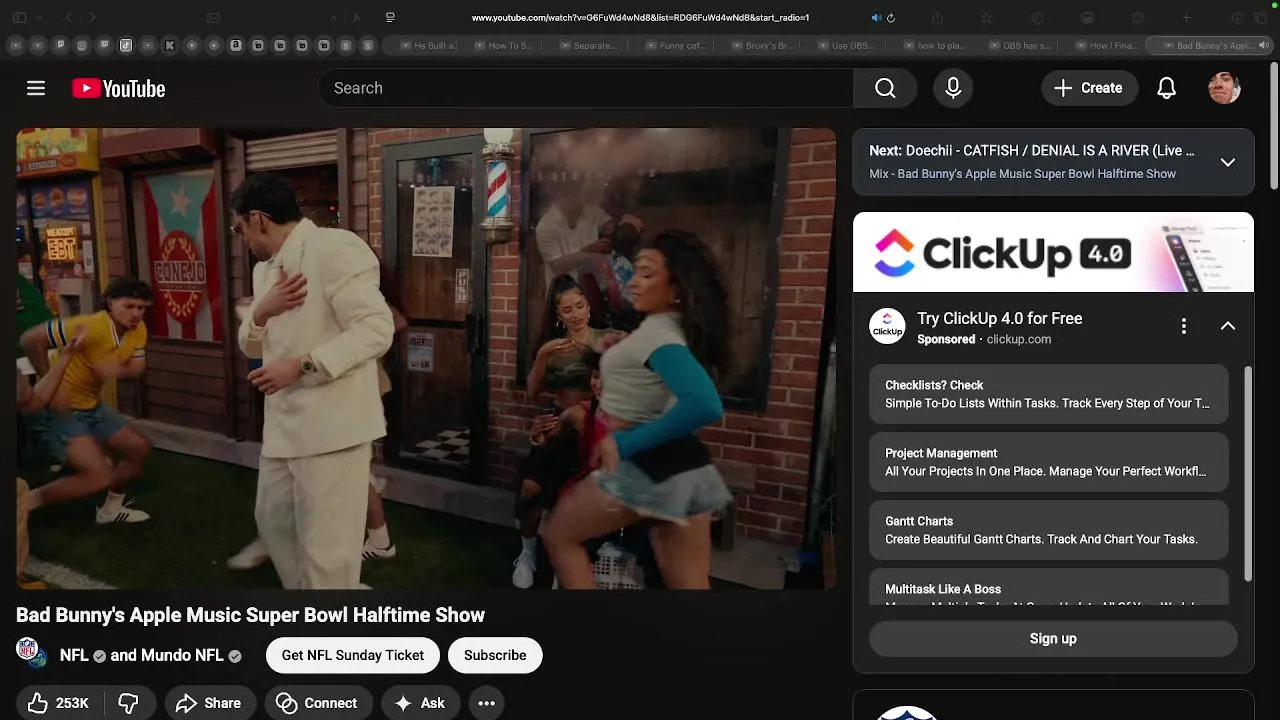Bookmark page with the star icon
This screenshot has height=720, width=1280.
pos(986,17)
